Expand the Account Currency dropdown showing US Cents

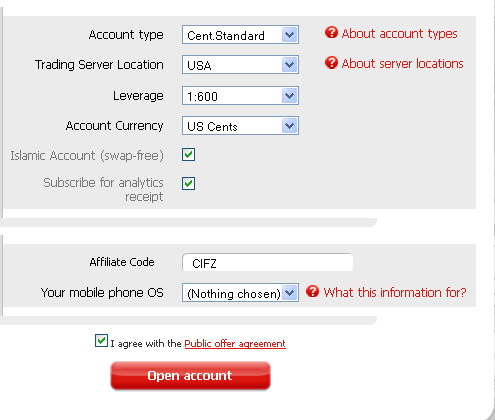pyautogui.click(x=240, y=126)
